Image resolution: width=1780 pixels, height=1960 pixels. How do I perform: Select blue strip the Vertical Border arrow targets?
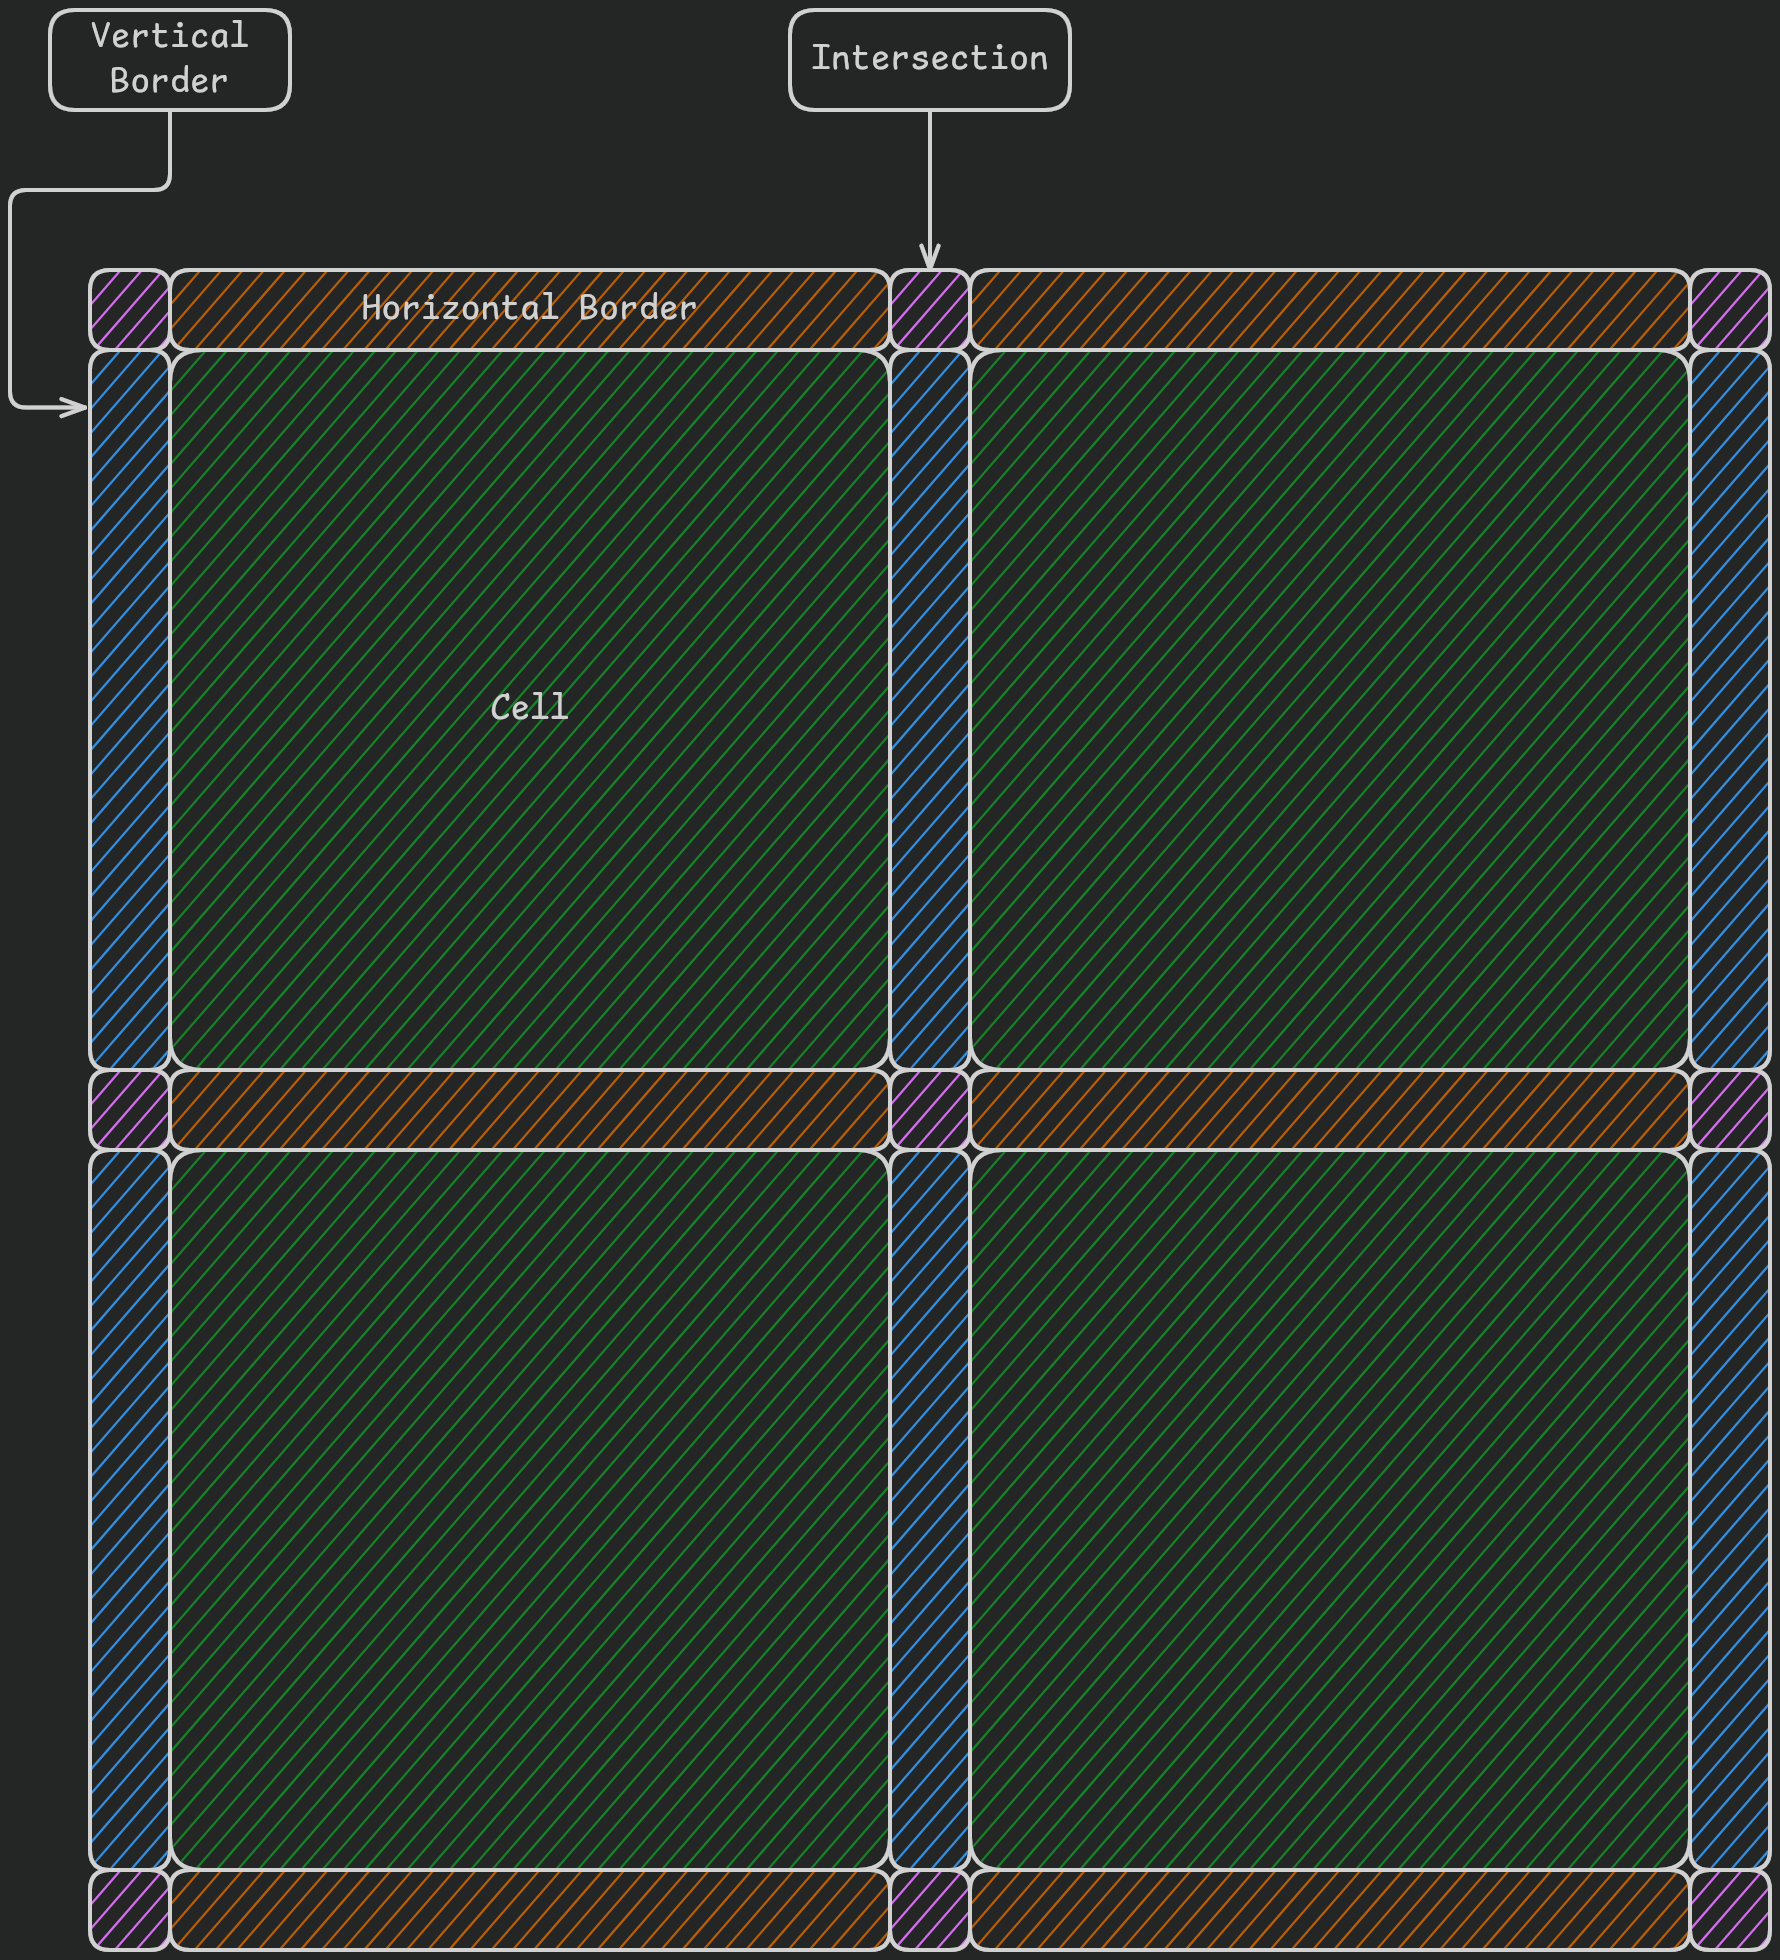pyautogui.click(x=130, y=710)
